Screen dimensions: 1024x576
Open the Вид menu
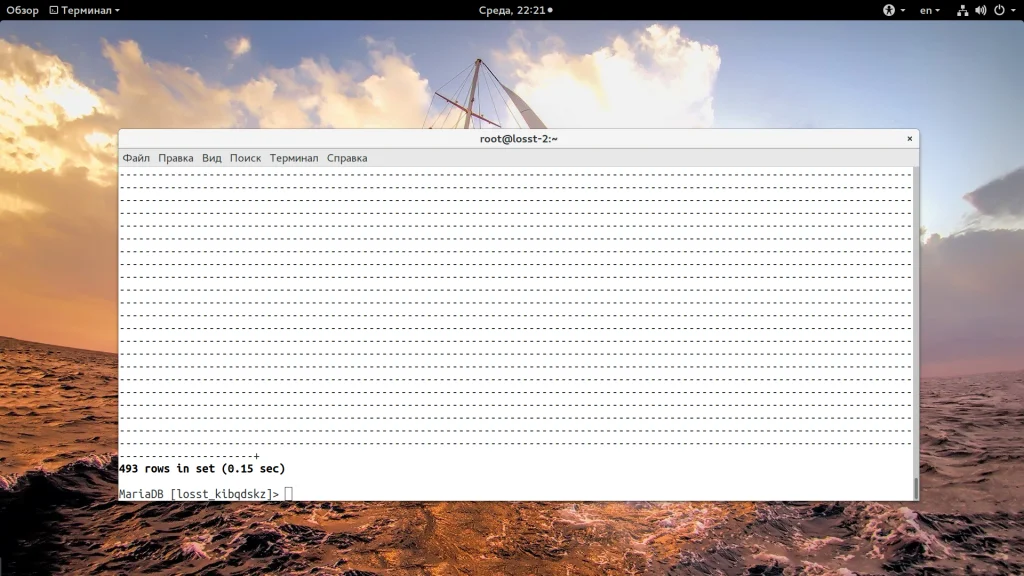(212, 158)
